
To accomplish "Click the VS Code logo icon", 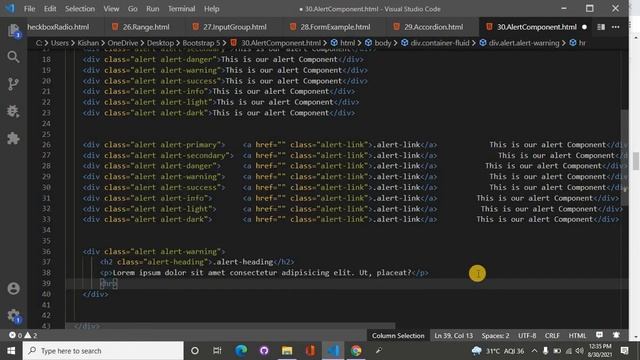I will pyautogui.click(x=9, y=8).
